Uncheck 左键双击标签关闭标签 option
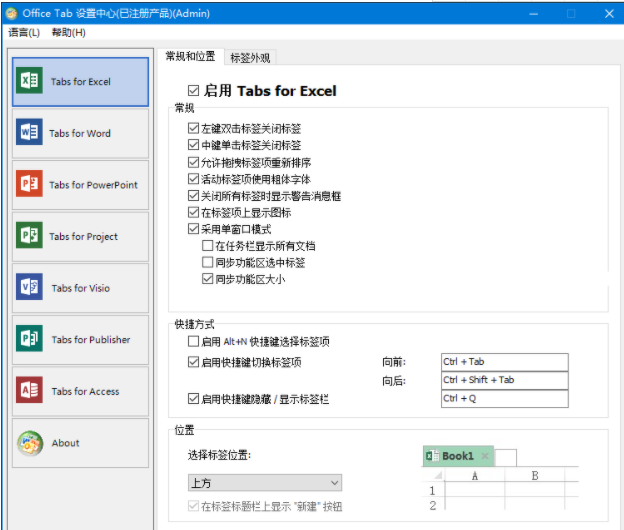624x530 pixels. pyautogui.click(x=193, y=129)
